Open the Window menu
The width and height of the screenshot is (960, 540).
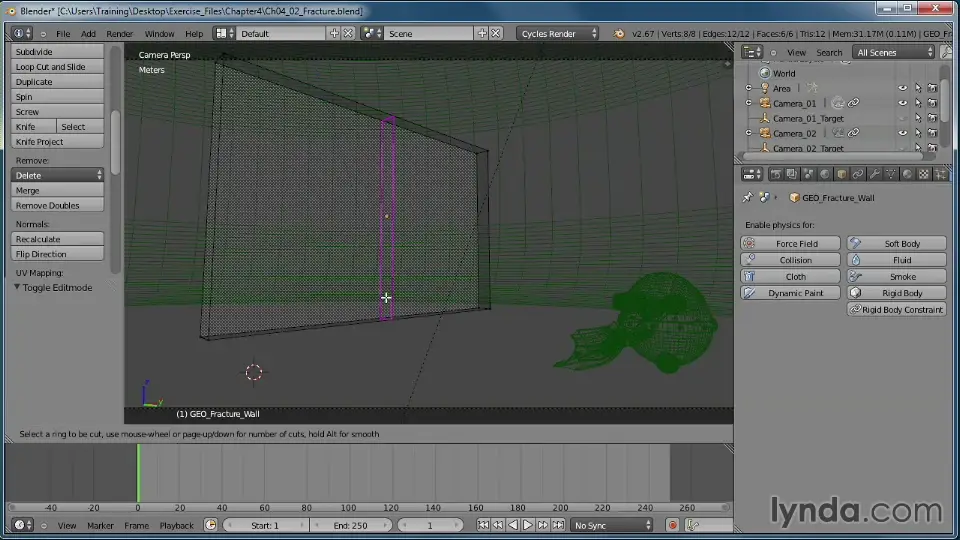coord(159,34)
